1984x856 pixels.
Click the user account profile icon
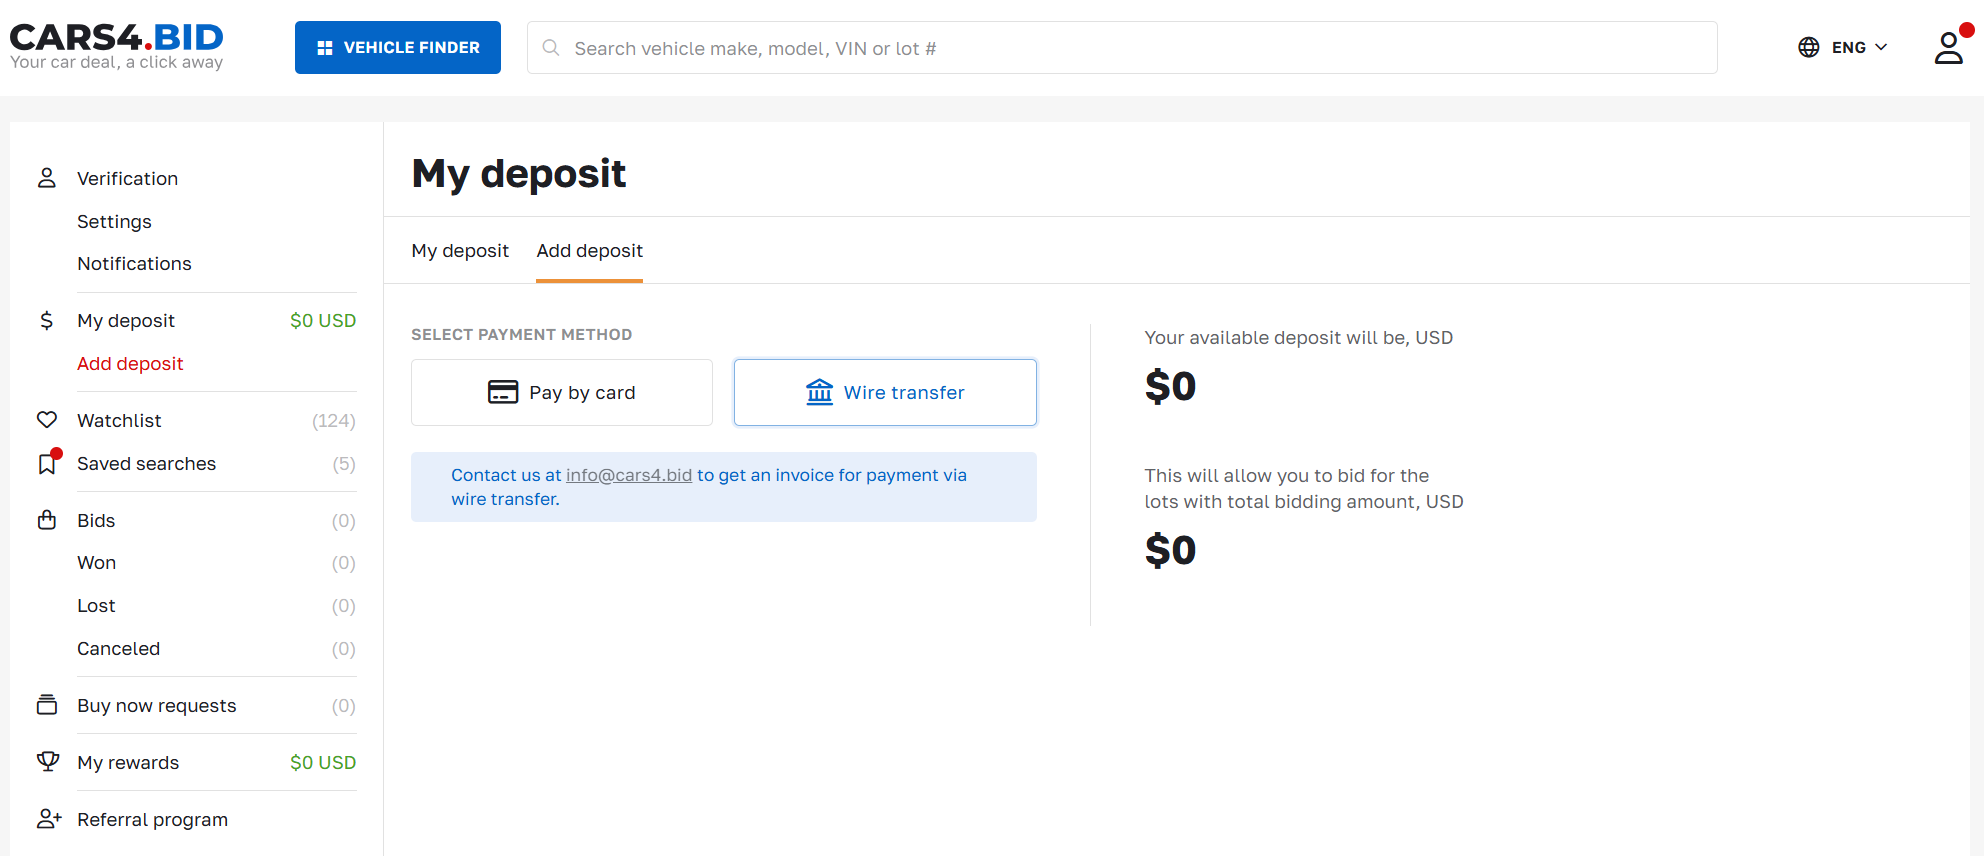1948,47
